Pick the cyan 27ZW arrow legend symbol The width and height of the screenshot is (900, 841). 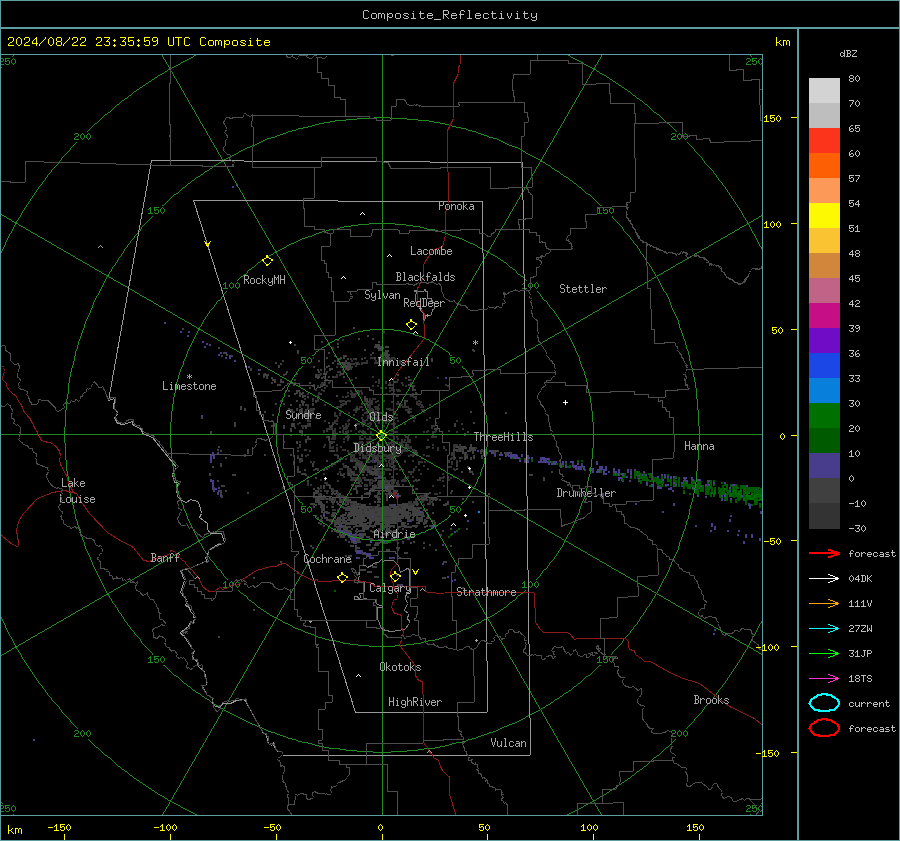coord(824,629)
